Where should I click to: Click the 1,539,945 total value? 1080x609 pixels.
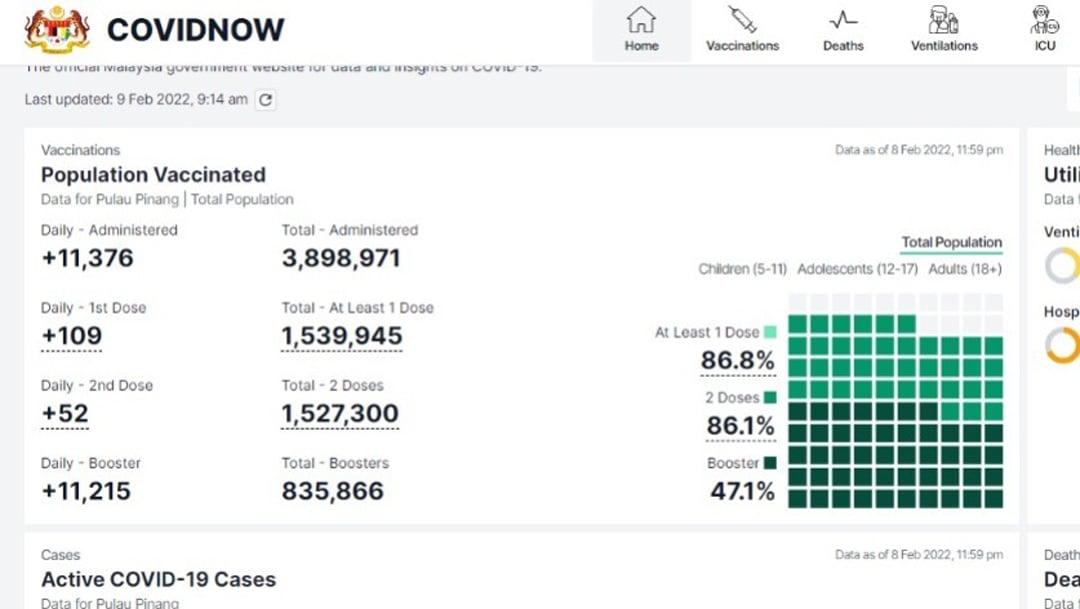(x=342, y=336)
